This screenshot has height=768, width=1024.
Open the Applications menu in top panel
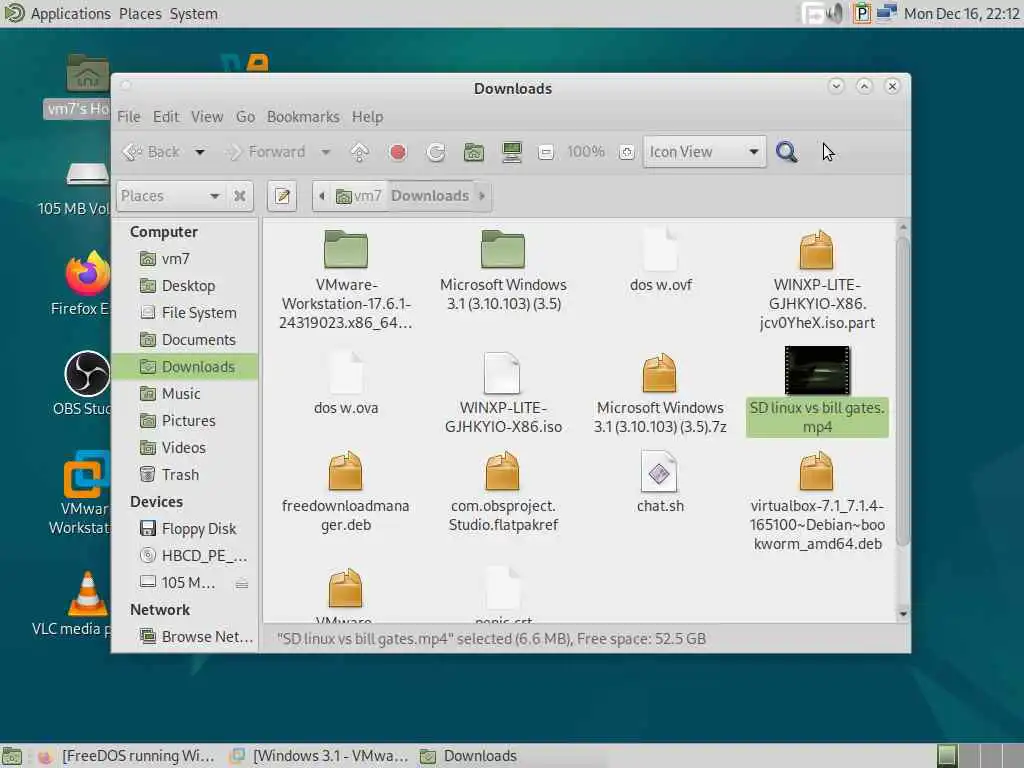tap(71, 14)
